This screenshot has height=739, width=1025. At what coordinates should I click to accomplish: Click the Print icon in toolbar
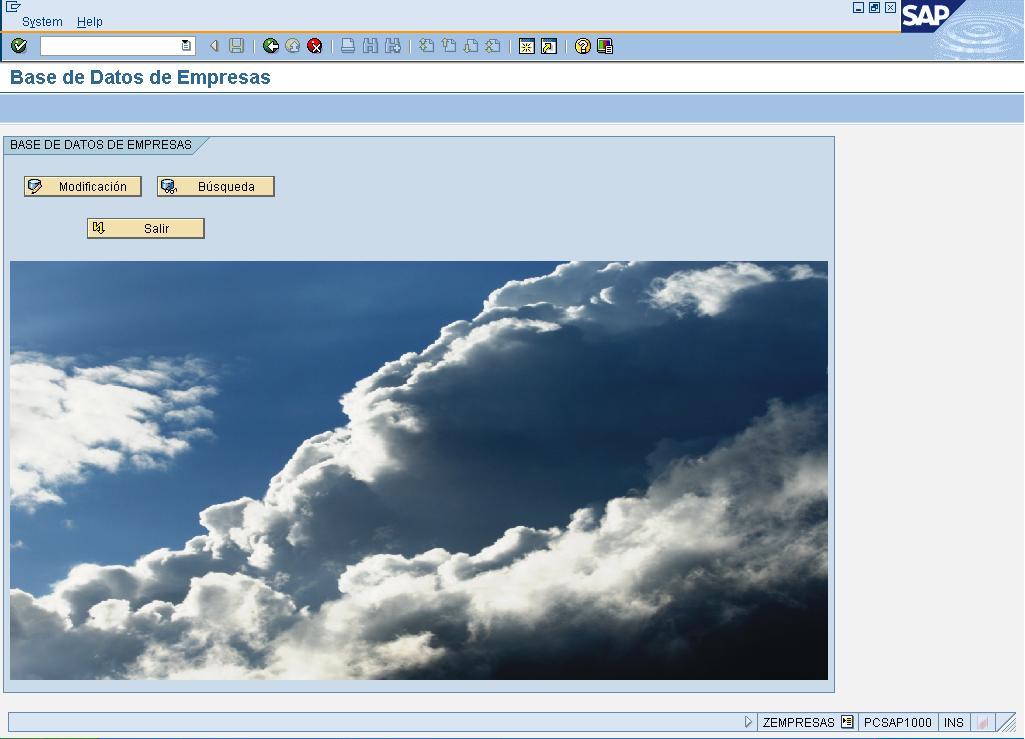point(348,46)
